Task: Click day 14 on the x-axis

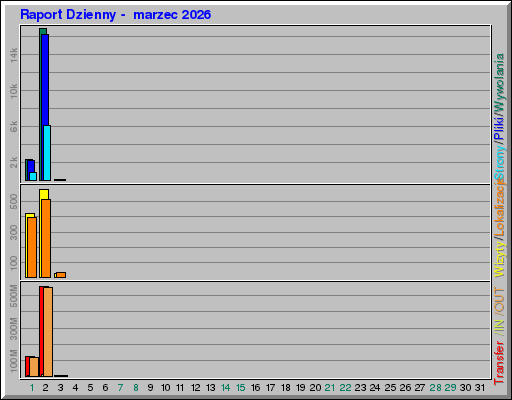Action: [x=226, y=388]
